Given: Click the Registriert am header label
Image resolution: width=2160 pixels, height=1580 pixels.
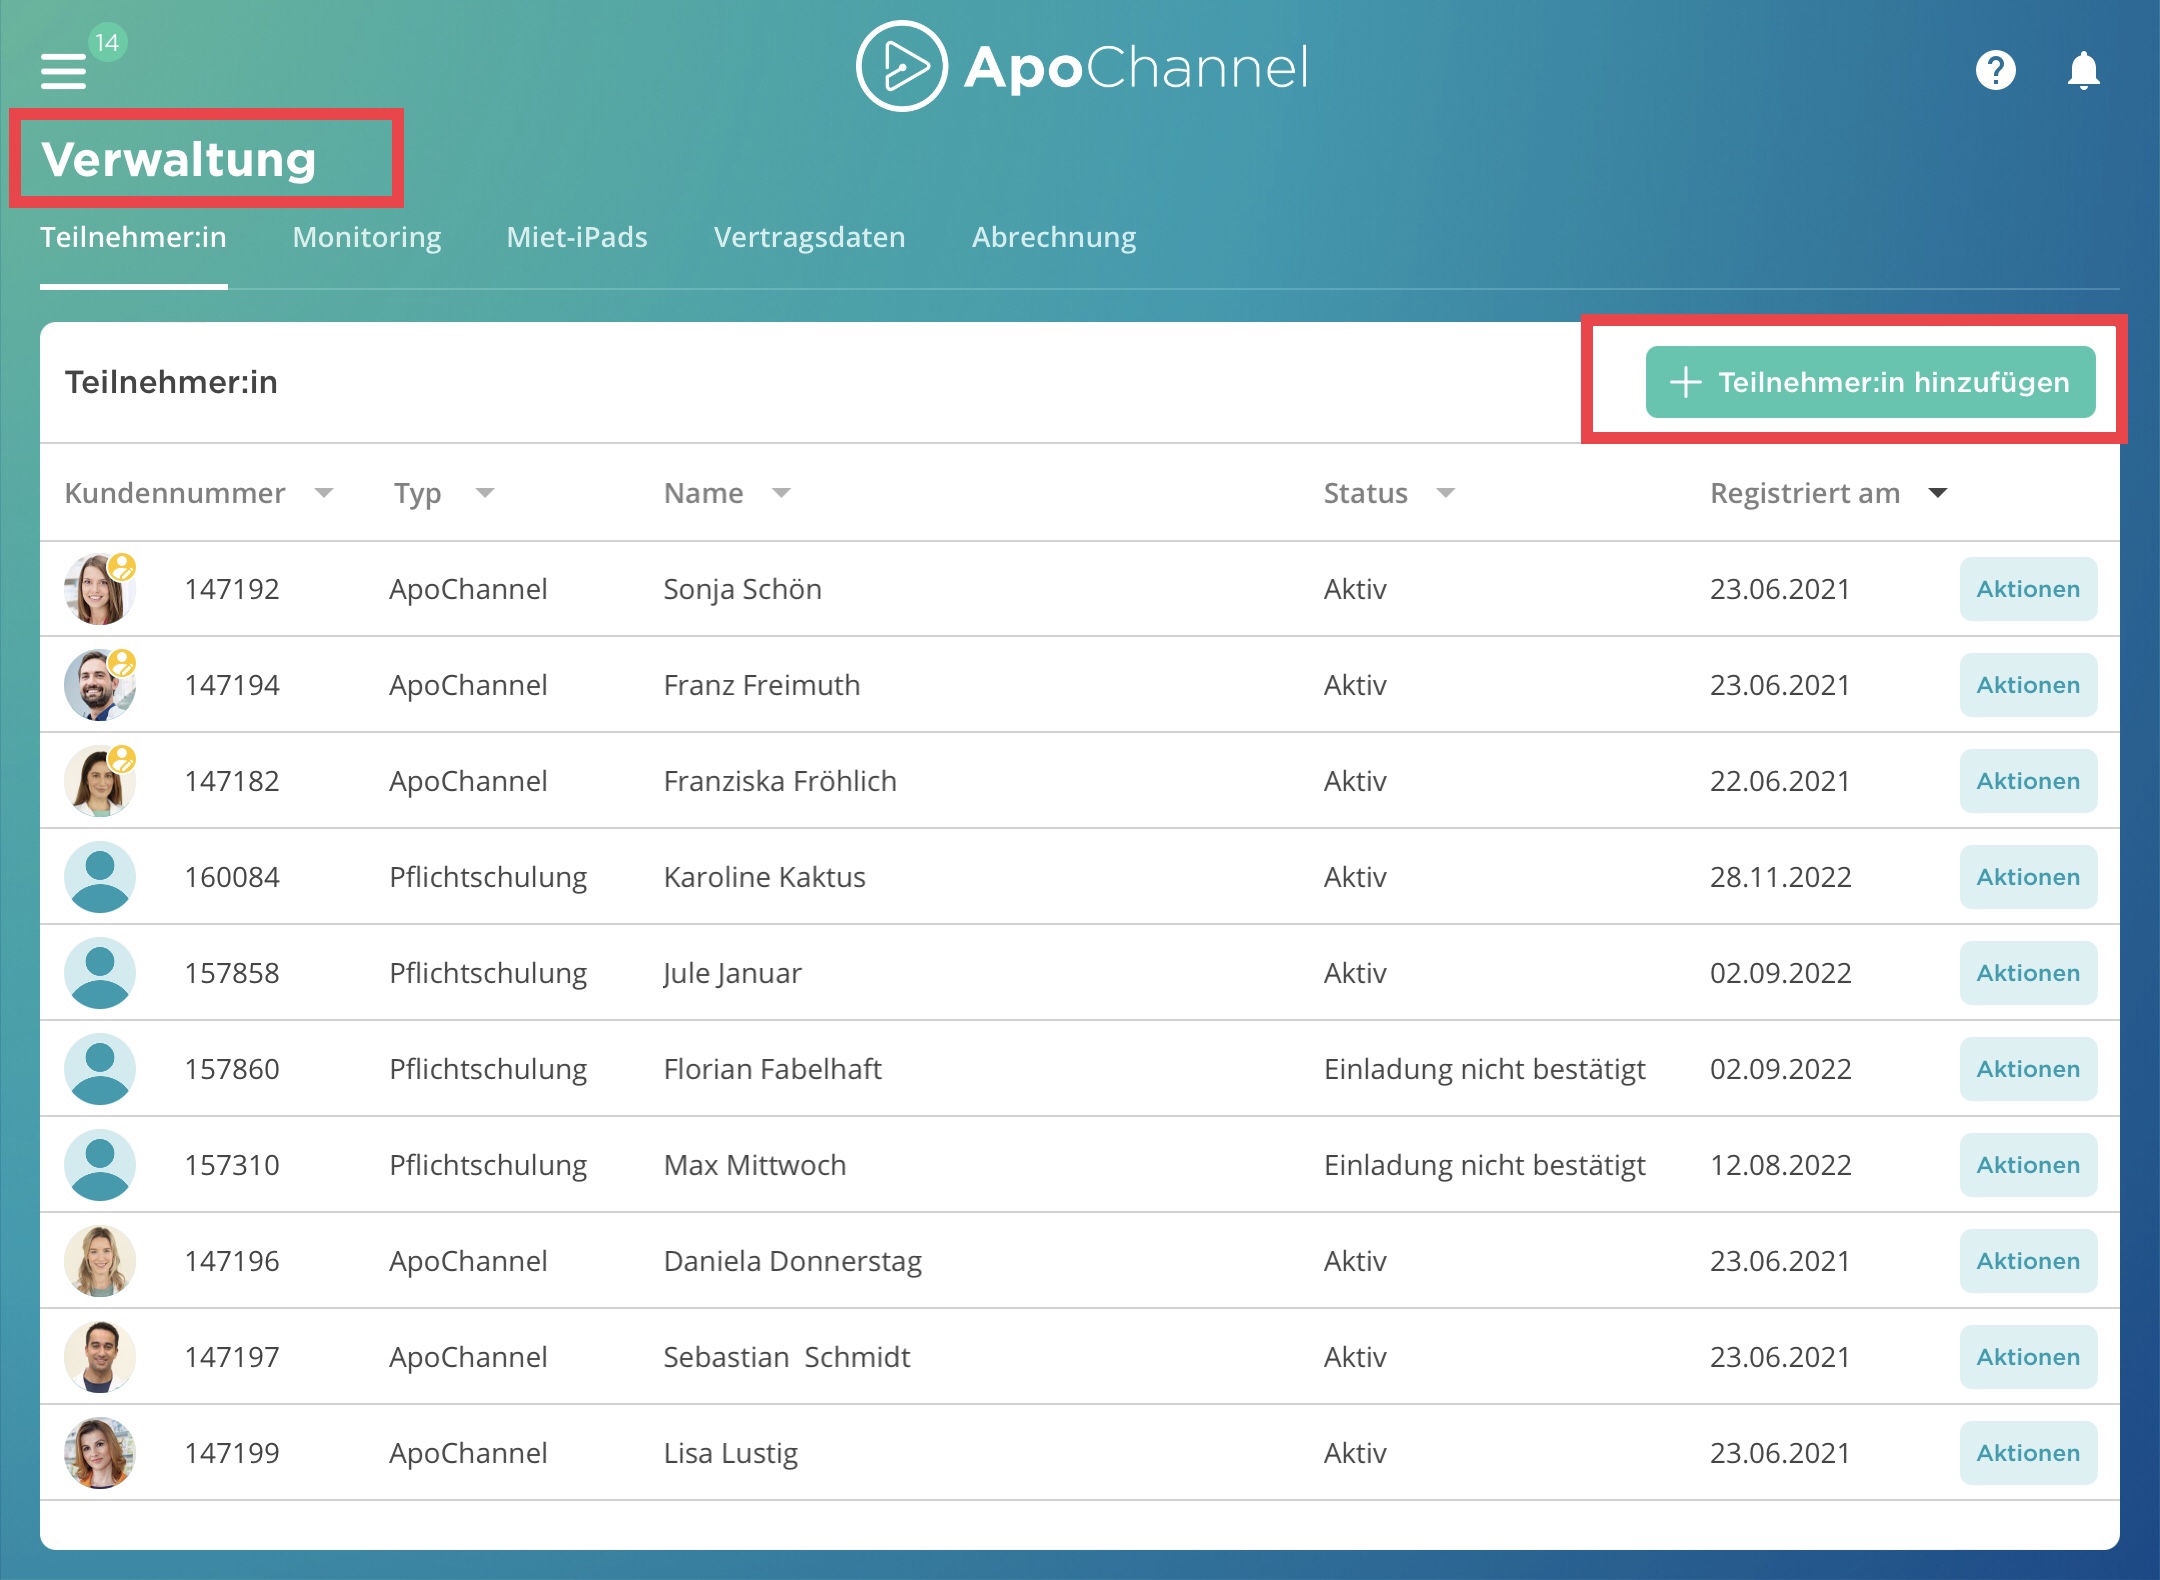Looking at the screenshot, I should click(x=1804, y=493).
